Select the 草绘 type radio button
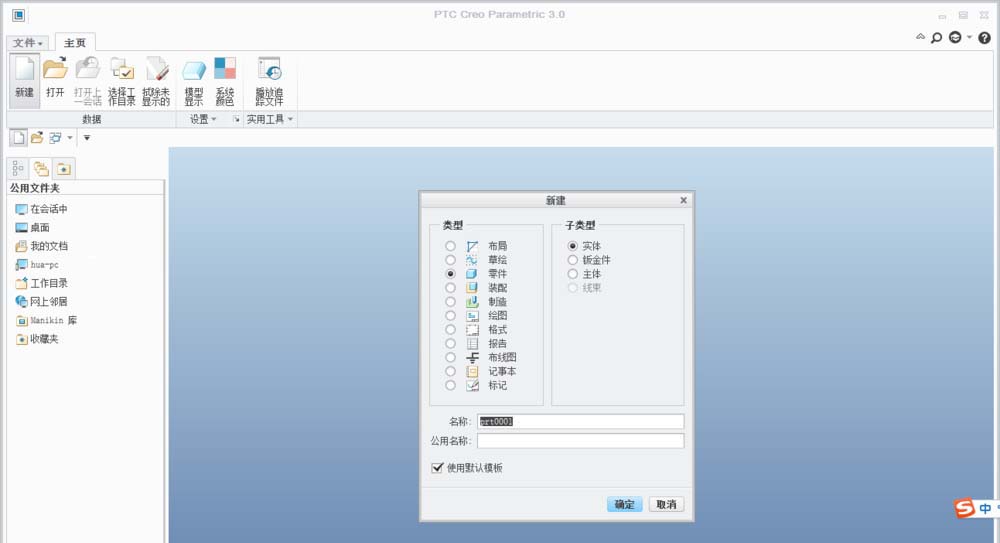The height and width of the screenshot is (543, 1000). click(450, 260)
